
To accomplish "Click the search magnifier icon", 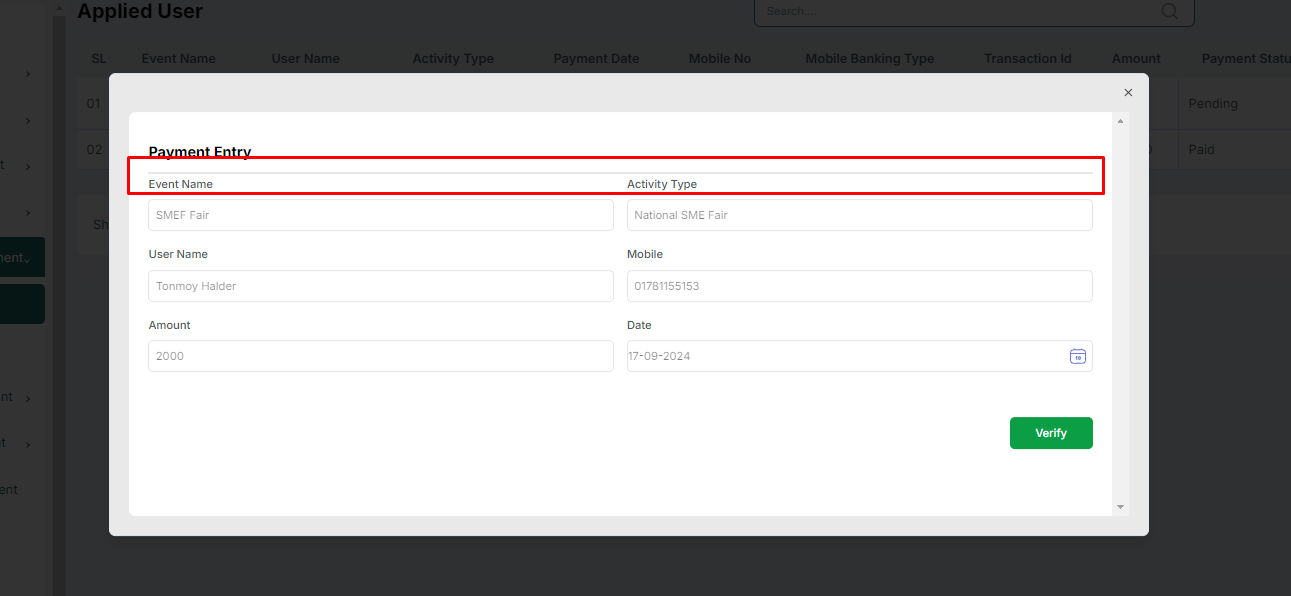I will (x=1170, y=11).
